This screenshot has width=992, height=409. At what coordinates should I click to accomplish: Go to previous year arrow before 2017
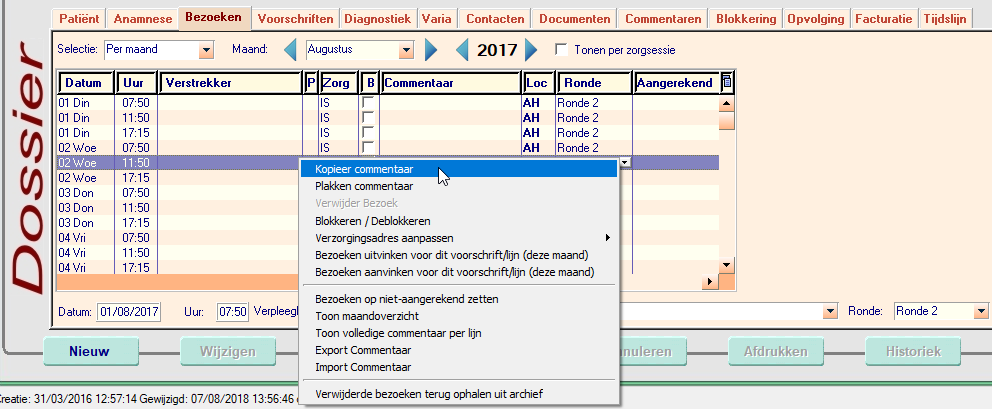pos(463,50)
